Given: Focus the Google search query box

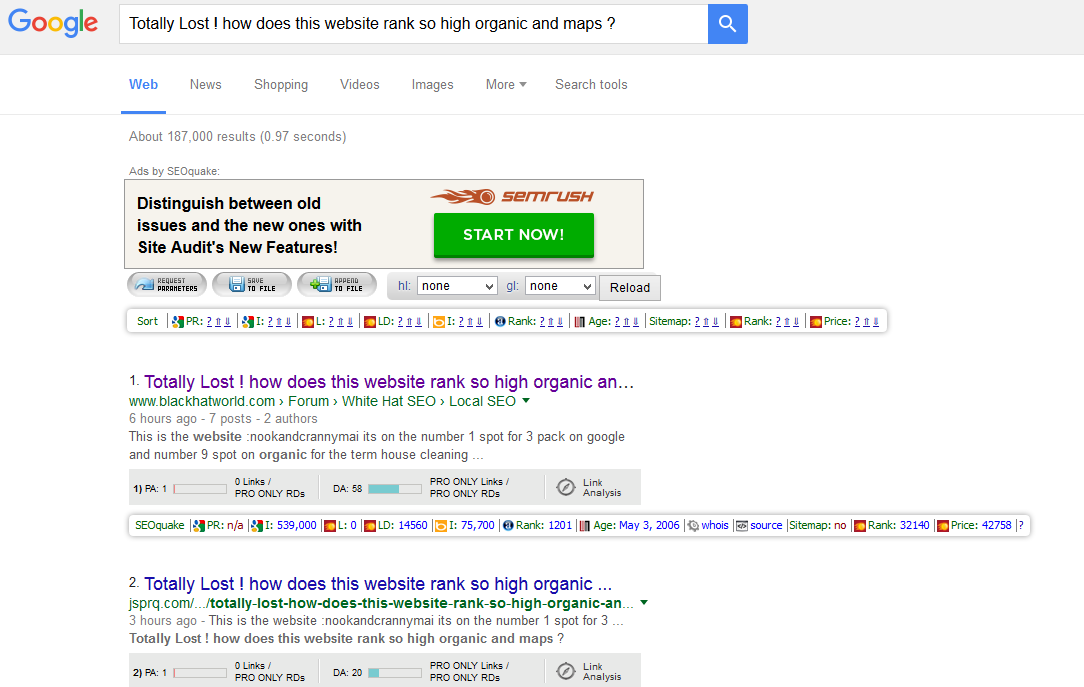Looking at the screenshot, I should [x=413, y=23].
